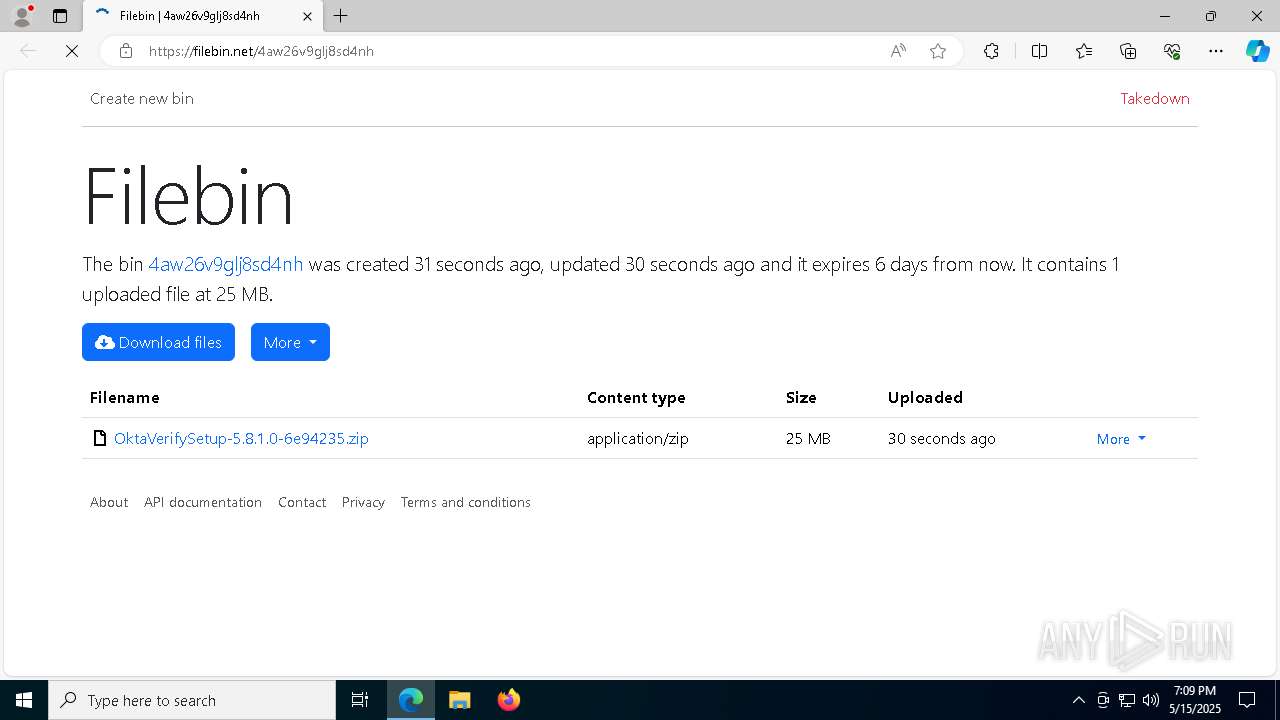This screenshot has width=1280, height=720.
Task: Open Edge Settings and more menu
Action: [1216, 51]
